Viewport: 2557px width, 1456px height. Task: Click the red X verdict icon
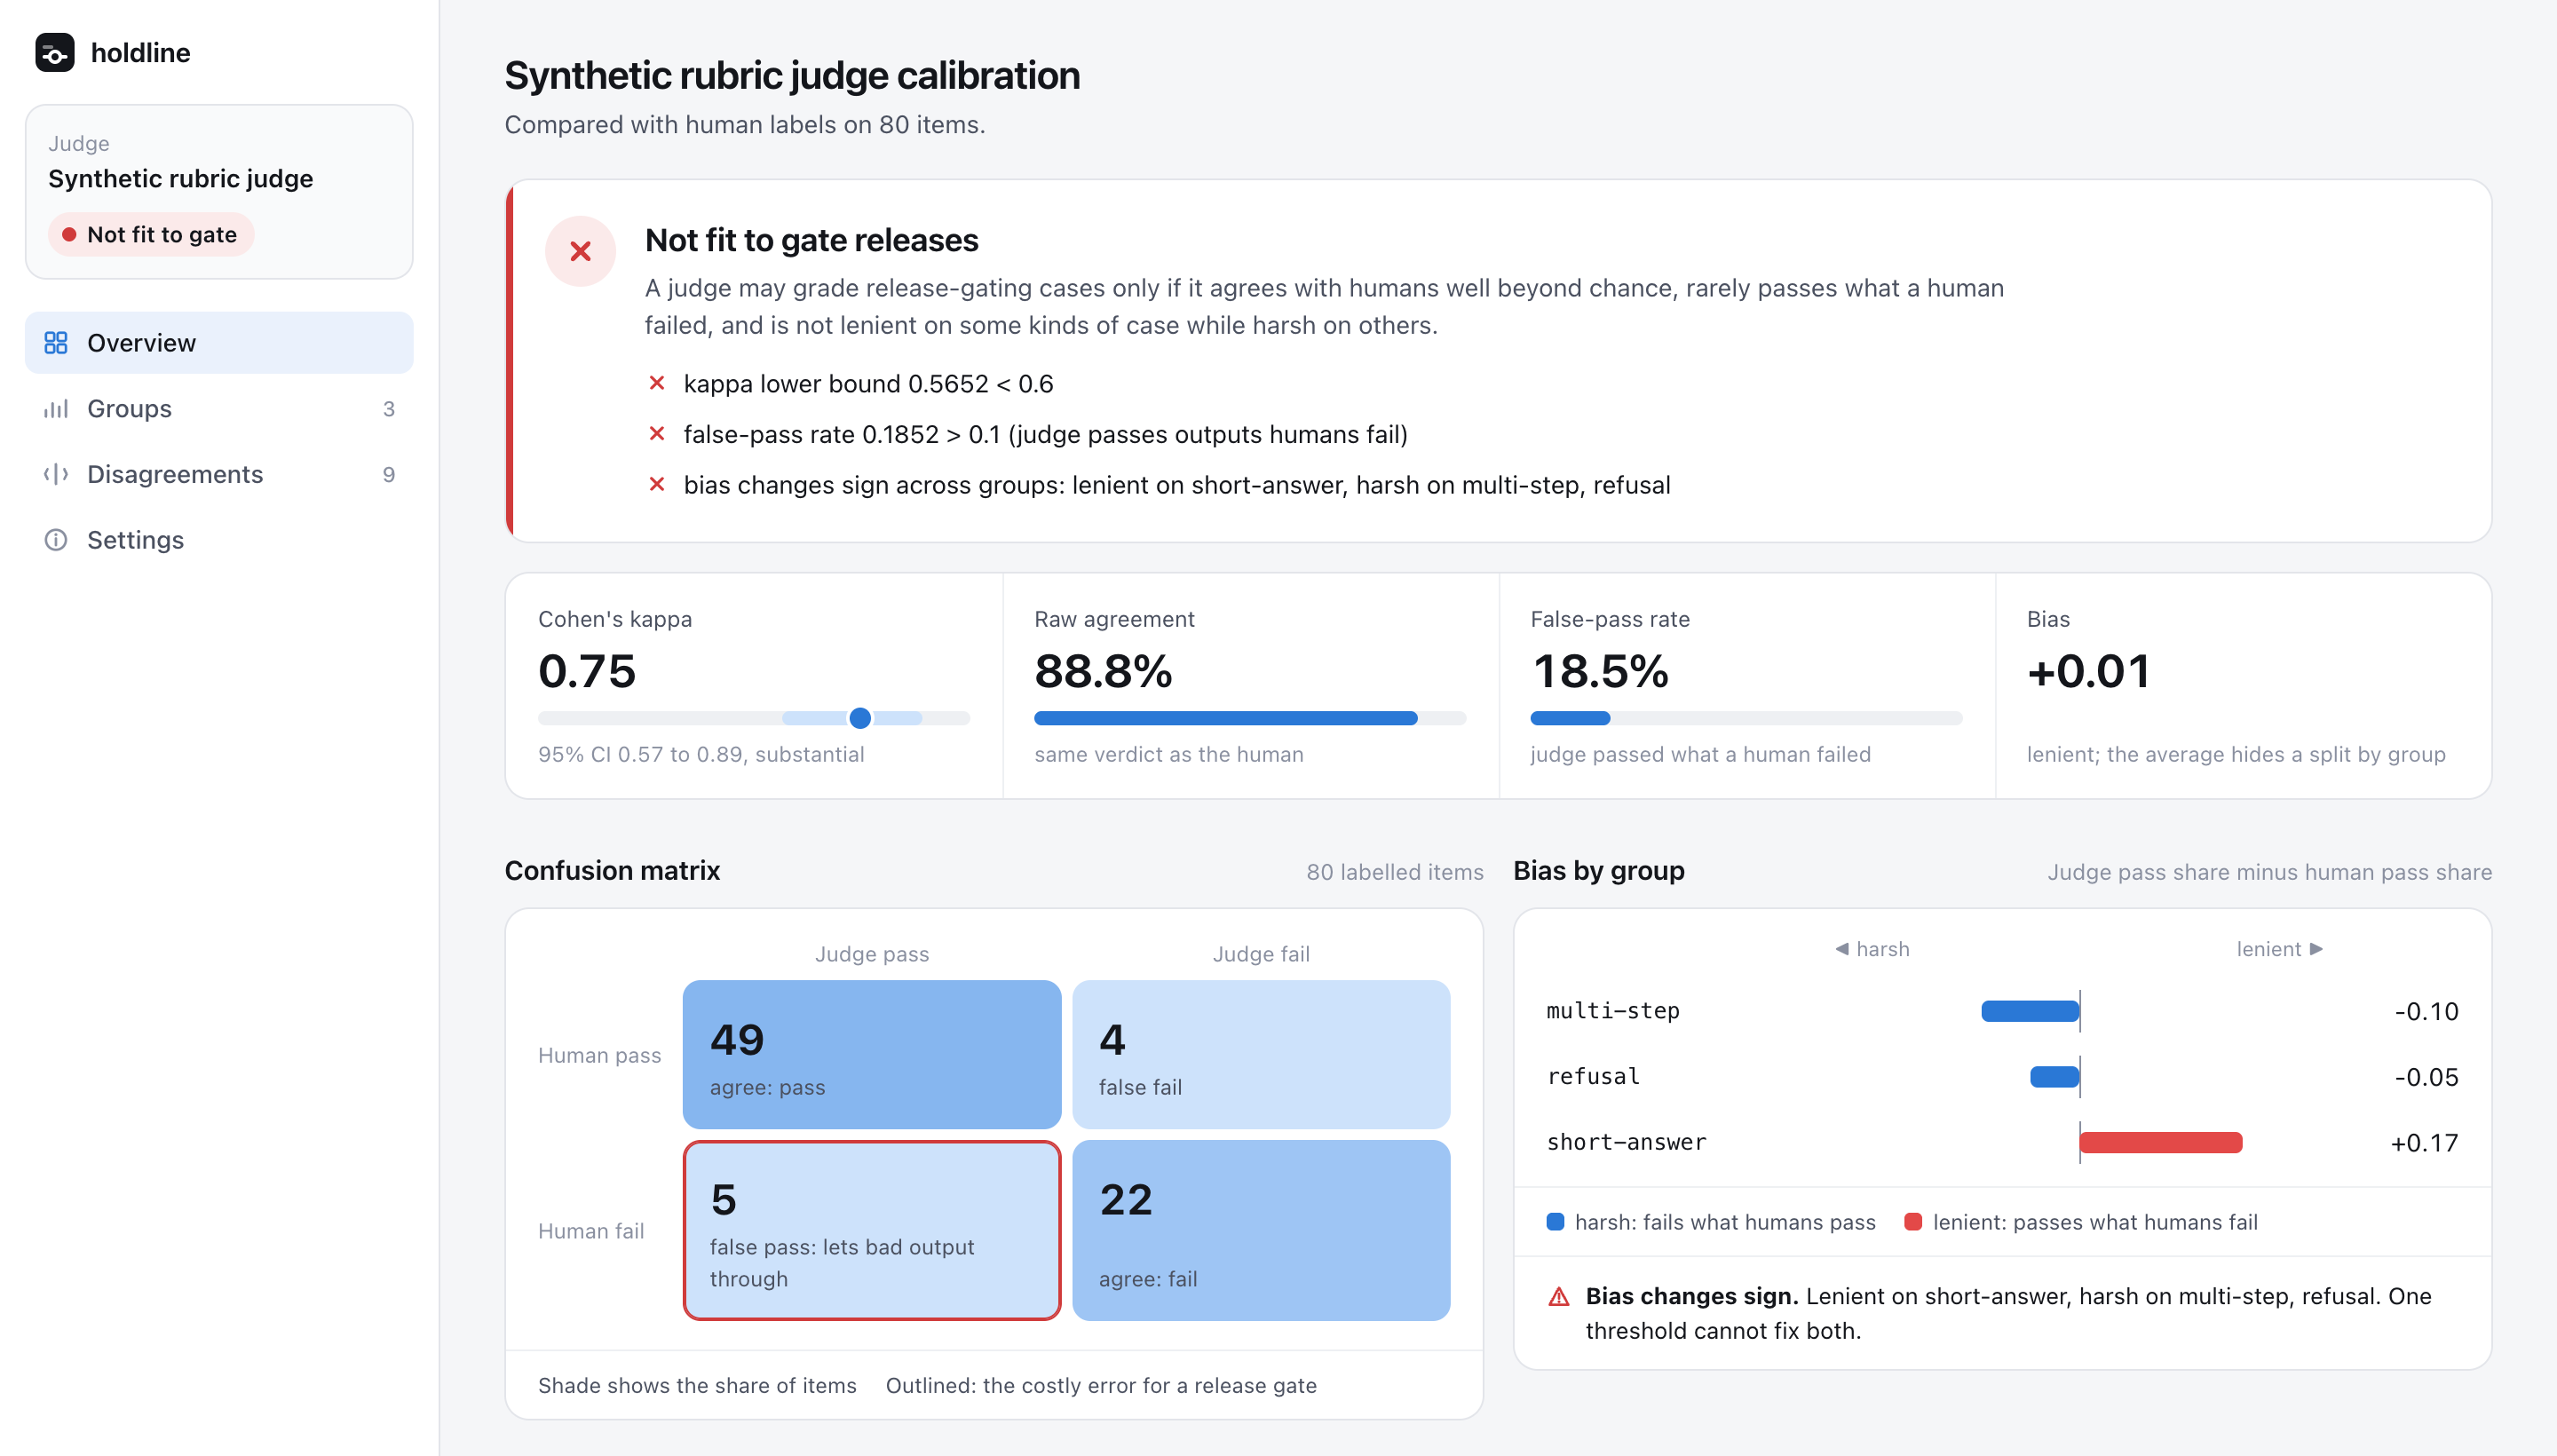click(580, 251)
